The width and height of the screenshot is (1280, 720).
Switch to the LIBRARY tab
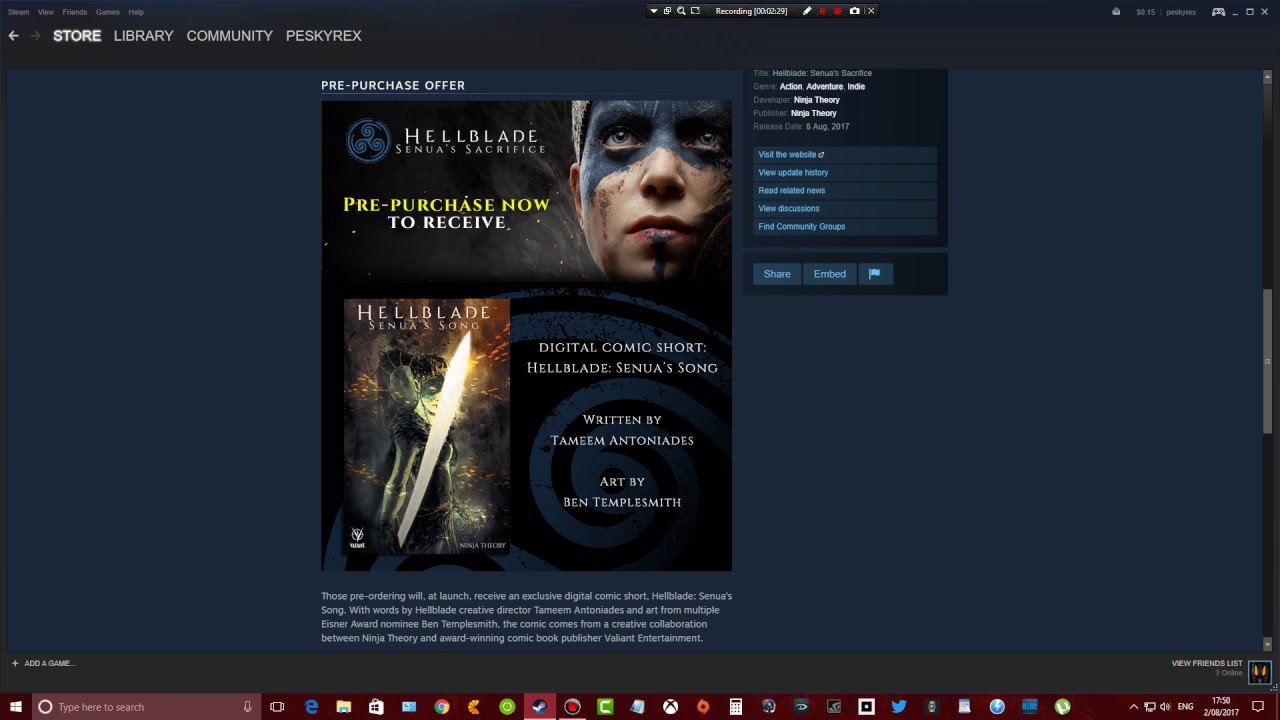click(x=144, y=35)
